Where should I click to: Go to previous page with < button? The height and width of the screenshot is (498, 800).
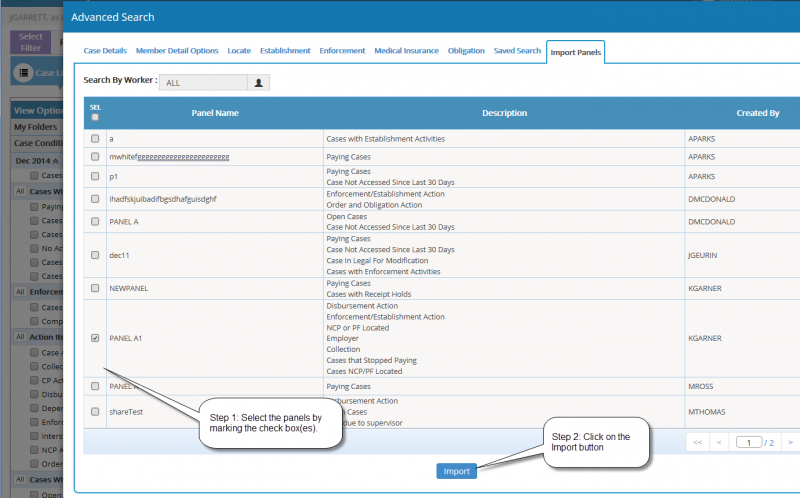[719, 442]
